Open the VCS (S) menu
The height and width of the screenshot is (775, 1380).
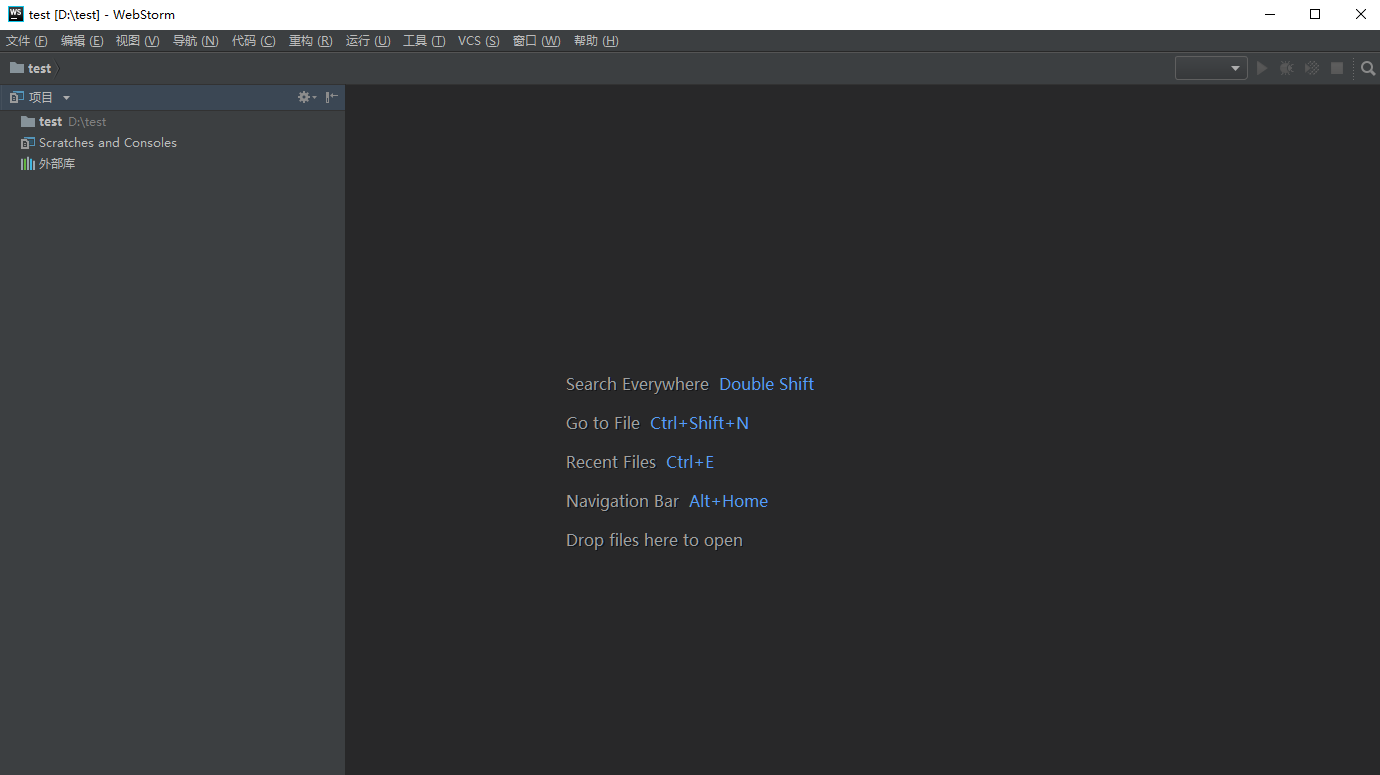pos(478,41)
